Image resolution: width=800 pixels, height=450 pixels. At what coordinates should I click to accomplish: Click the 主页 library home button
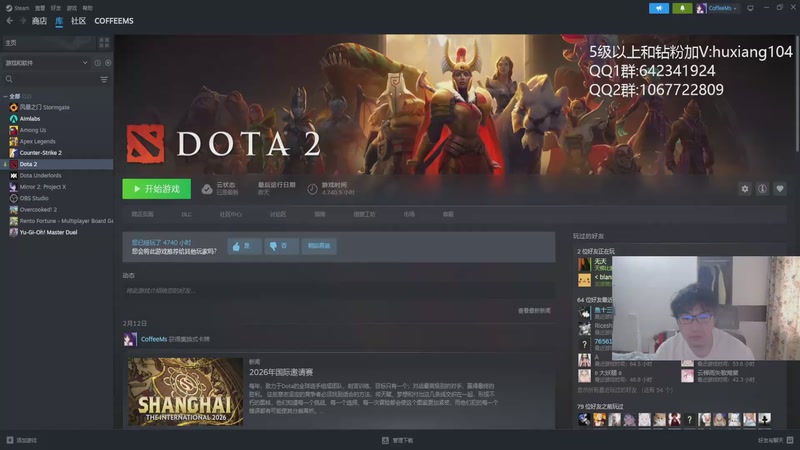click(48, 43)
